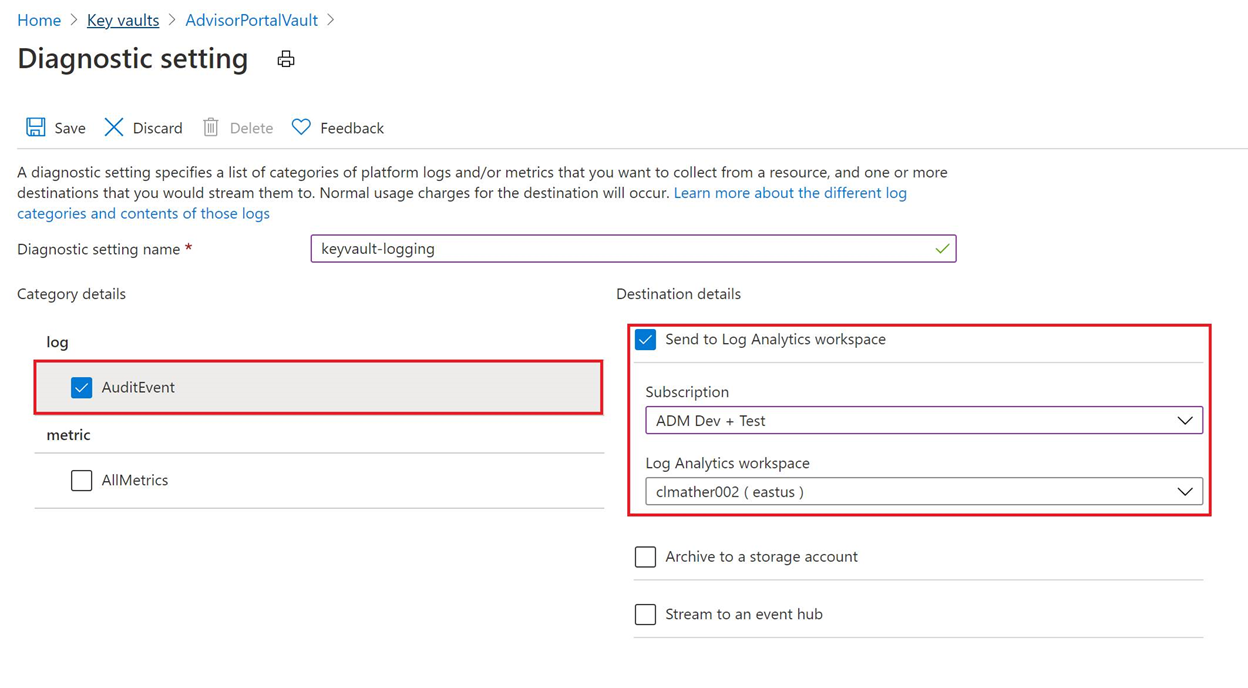1248x688 pixels.
Task: Go to Home breadcrumb
Action: [39, 20]
